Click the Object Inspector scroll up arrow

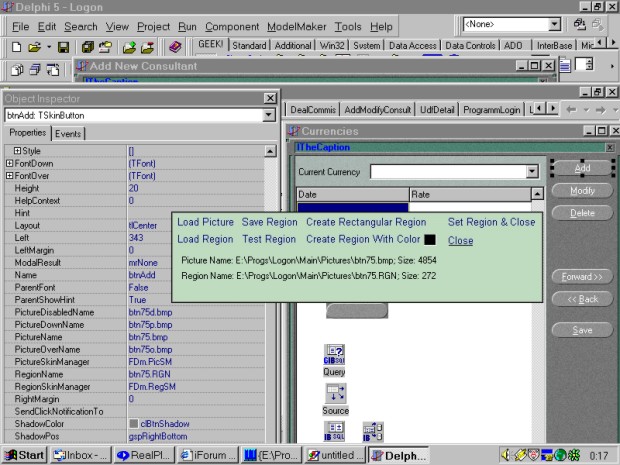pyautogui.click(x=270, y=151)
